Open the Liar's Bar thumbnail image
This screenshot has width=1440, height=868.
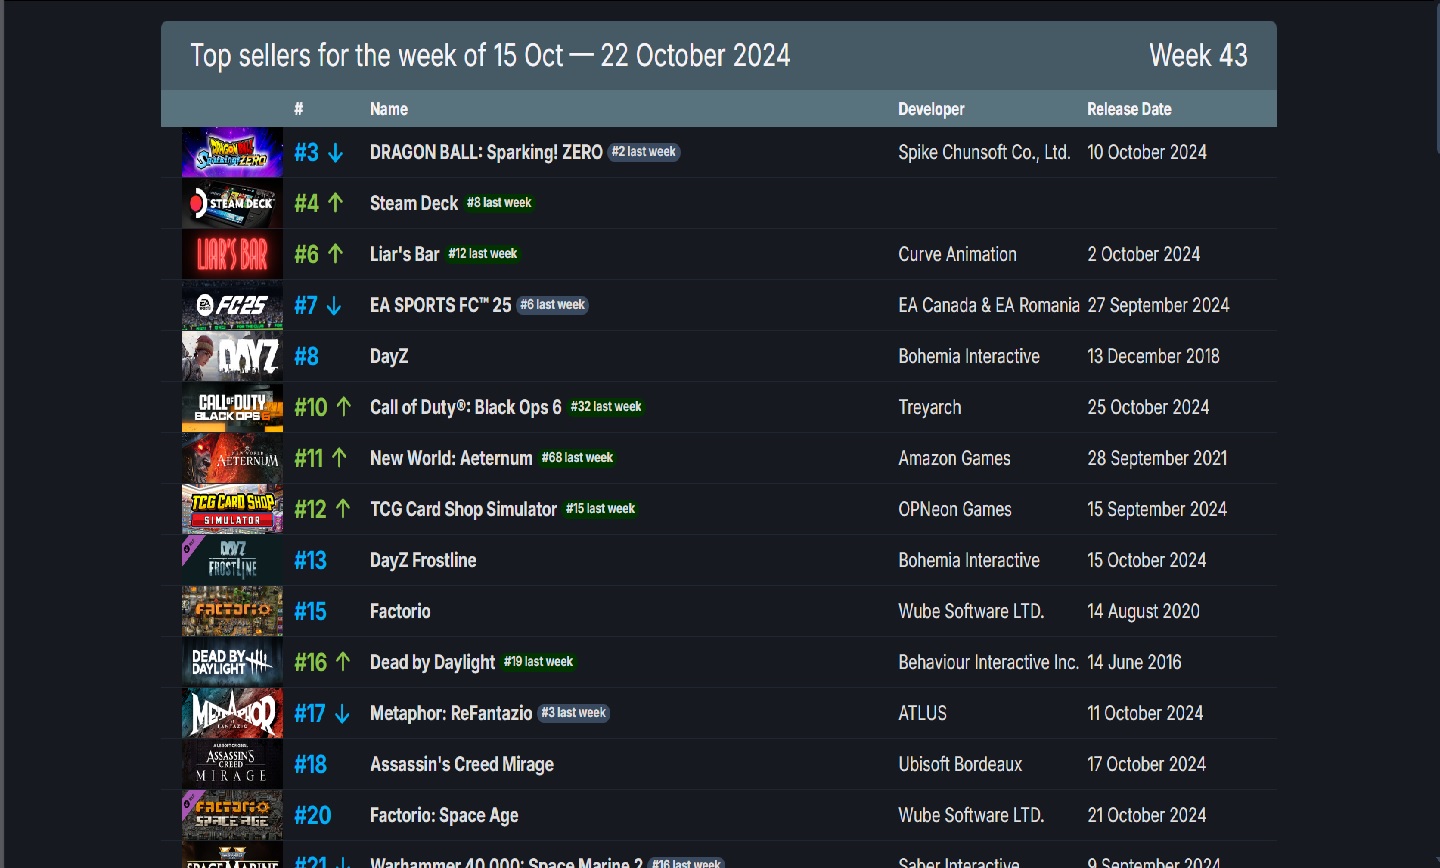point(232,254)
